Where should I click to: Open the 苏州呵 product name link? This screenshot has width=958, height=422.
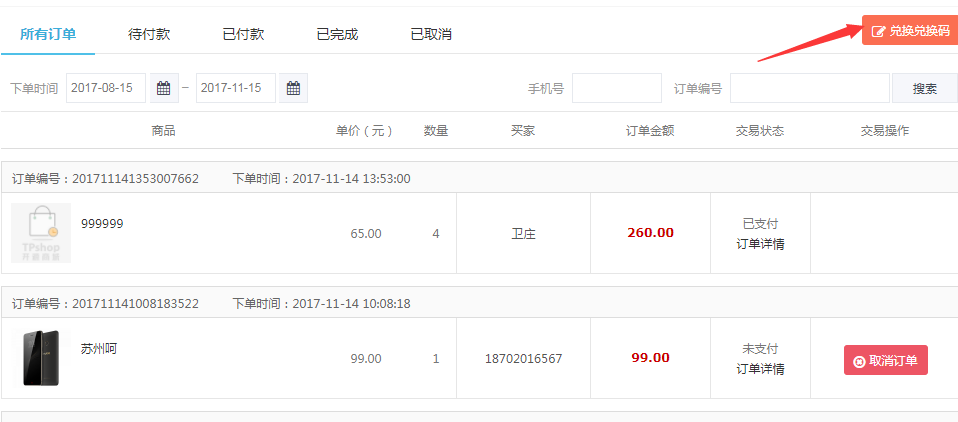99,349
